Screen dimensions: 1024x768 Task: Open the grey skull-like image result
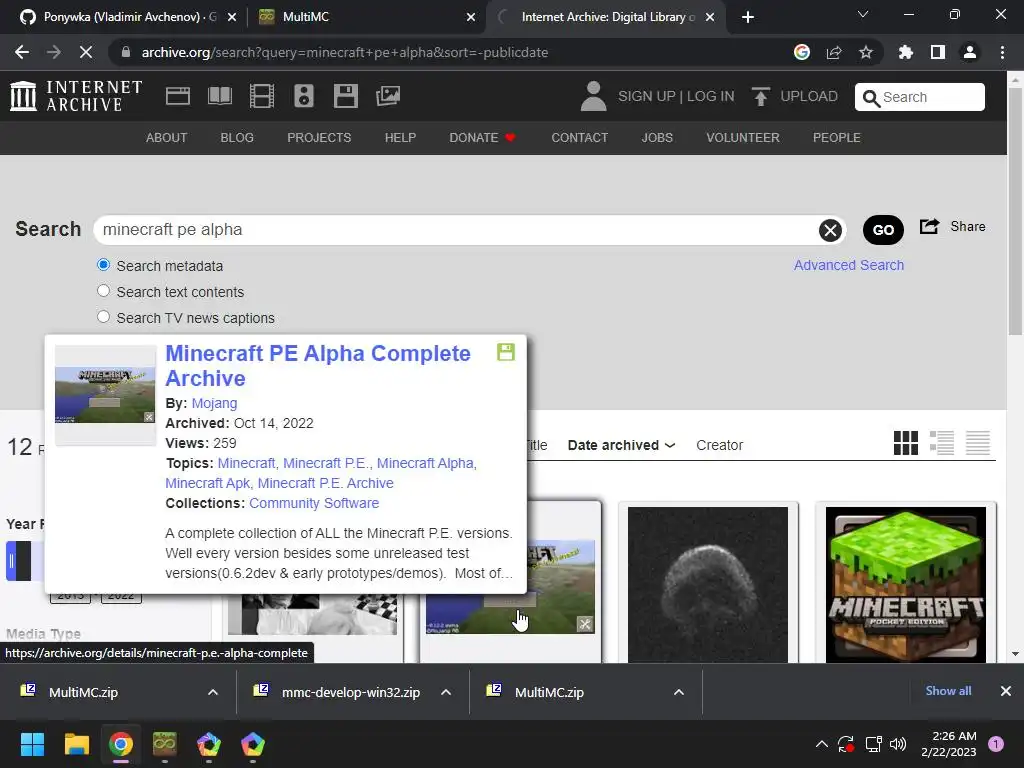(x=708, y=584)
